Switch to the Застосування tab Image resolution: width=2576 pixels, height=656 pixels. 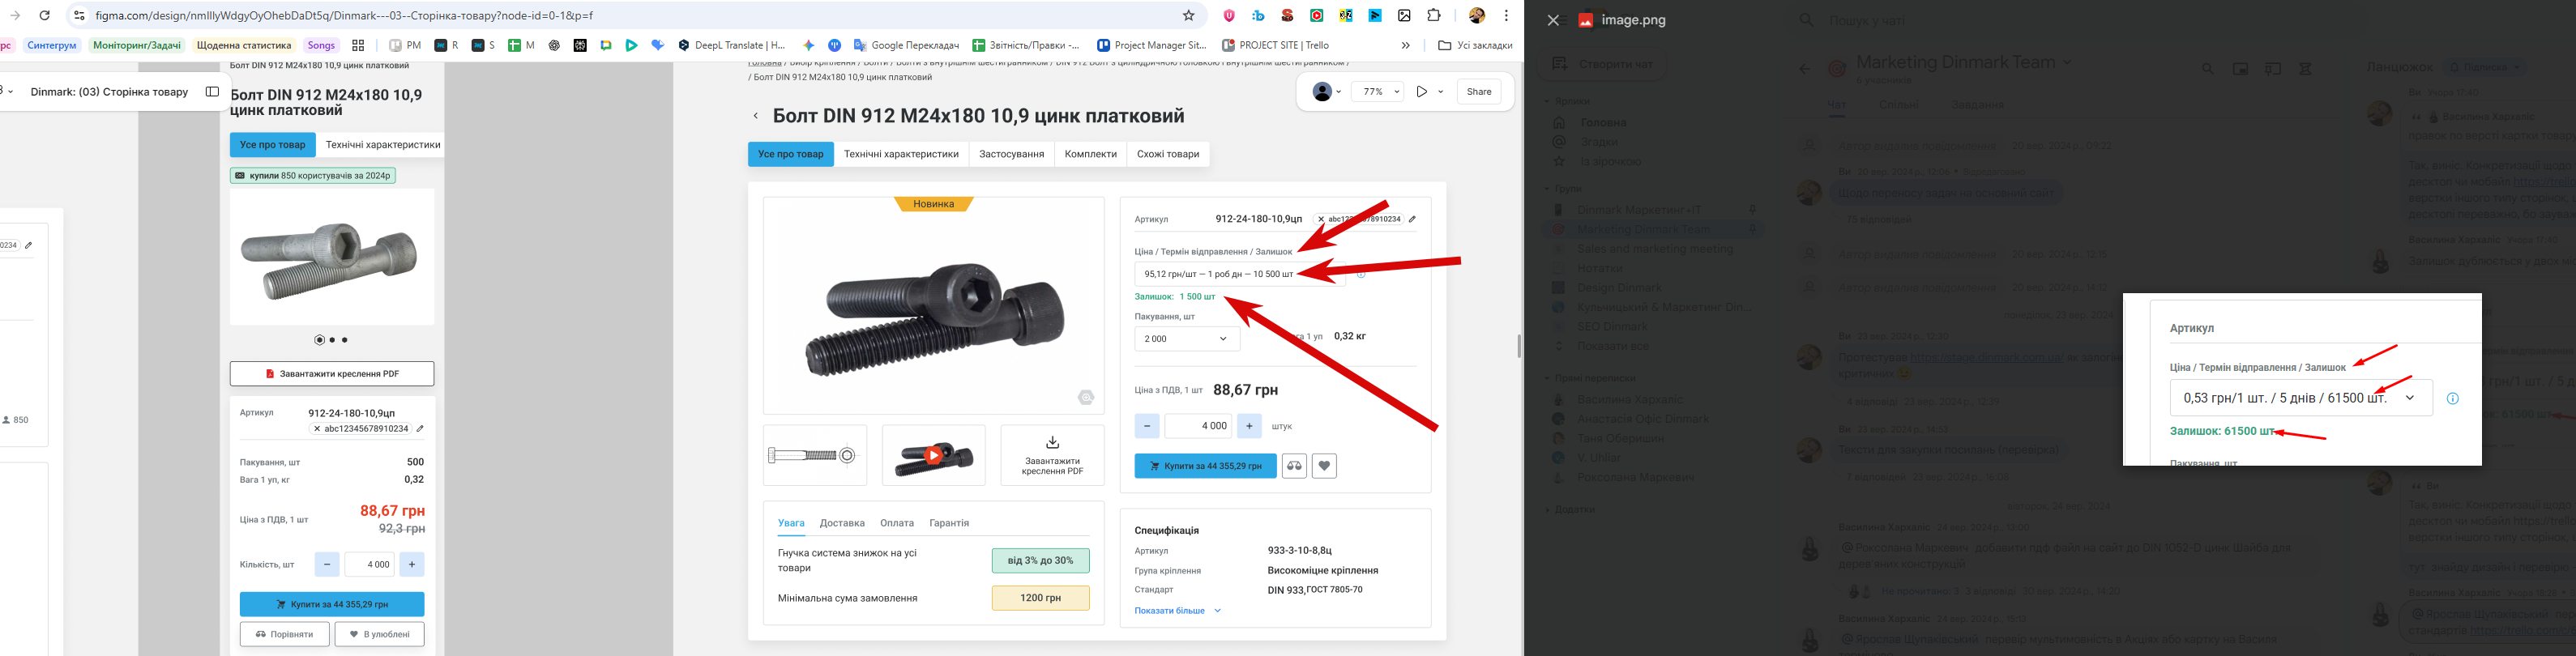point(1011,154)
